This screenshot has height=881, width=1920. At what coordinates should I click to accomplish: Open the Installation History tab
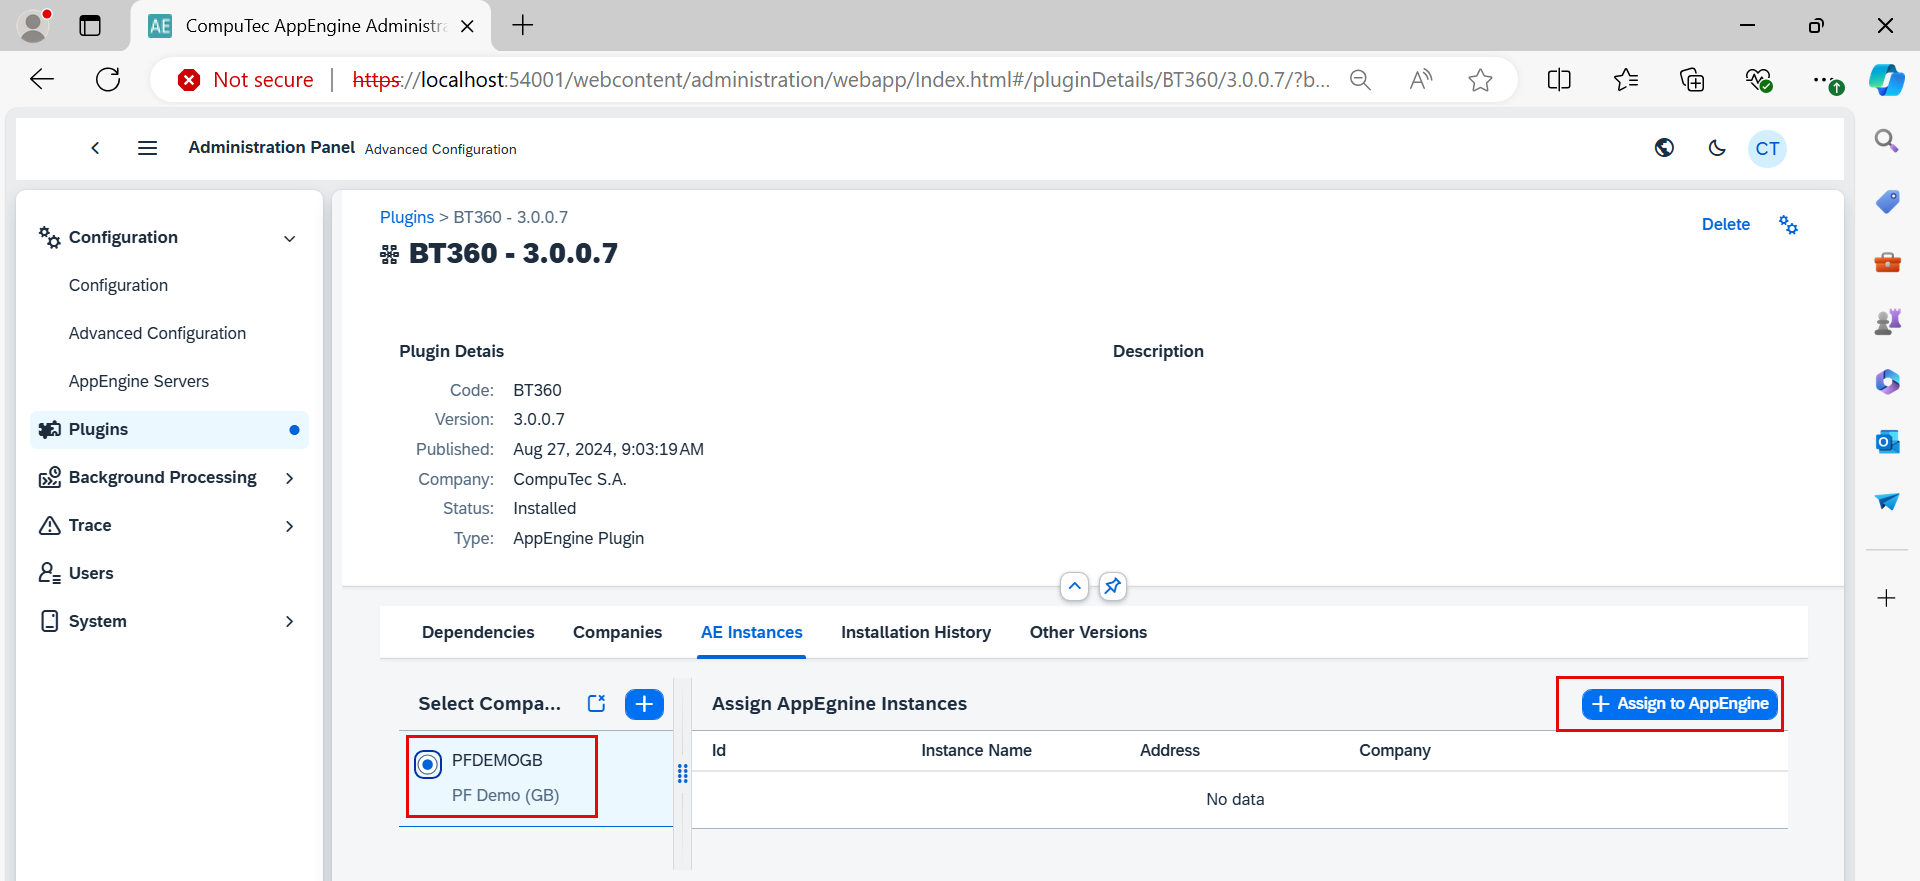point(916,632)
